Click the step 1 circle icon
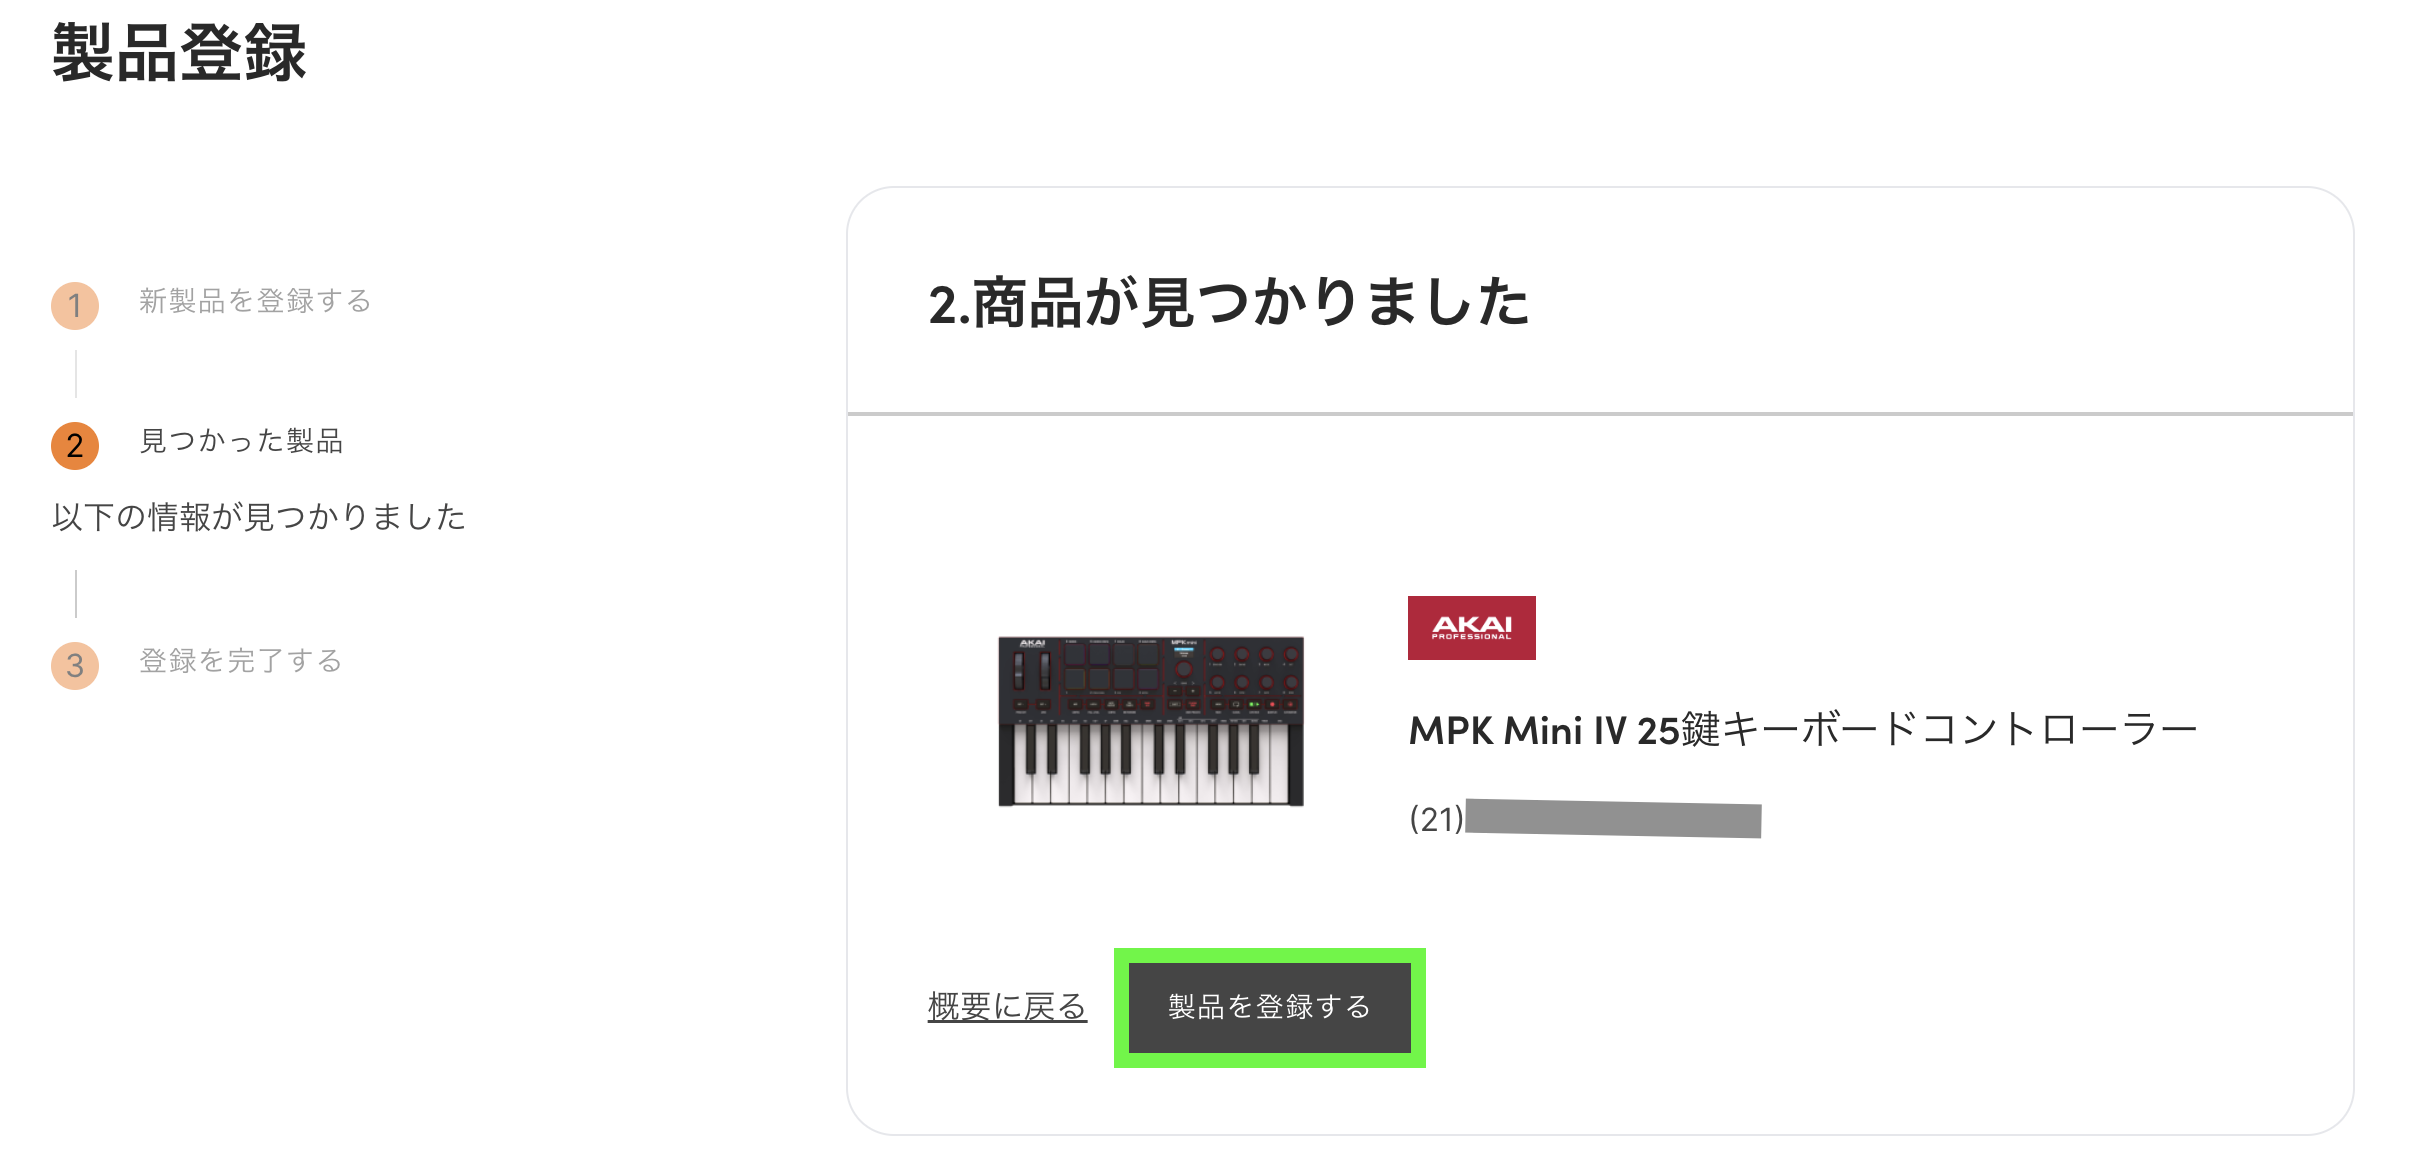Image resolution: width=2430 pixels, height=1156 pixels. pyautogui.click(x=75, y=305)
